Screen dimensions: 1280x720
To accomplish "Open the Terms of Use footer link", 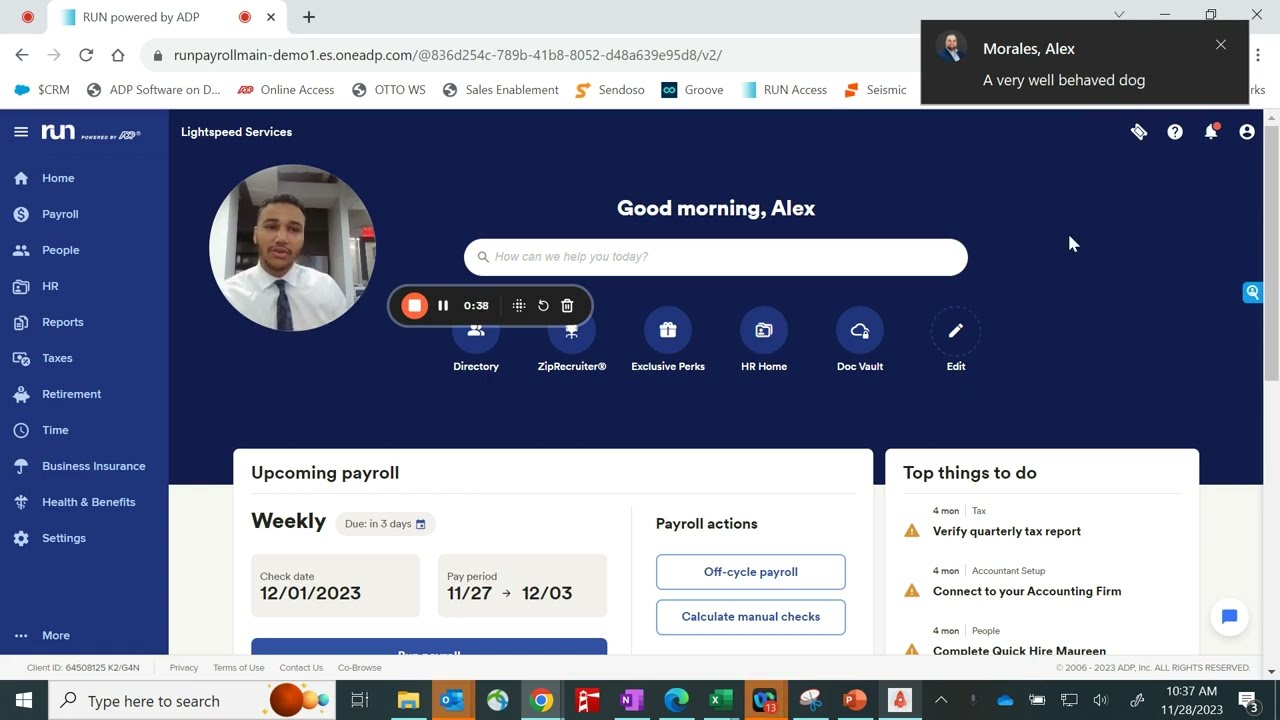I will click(238, 668).
